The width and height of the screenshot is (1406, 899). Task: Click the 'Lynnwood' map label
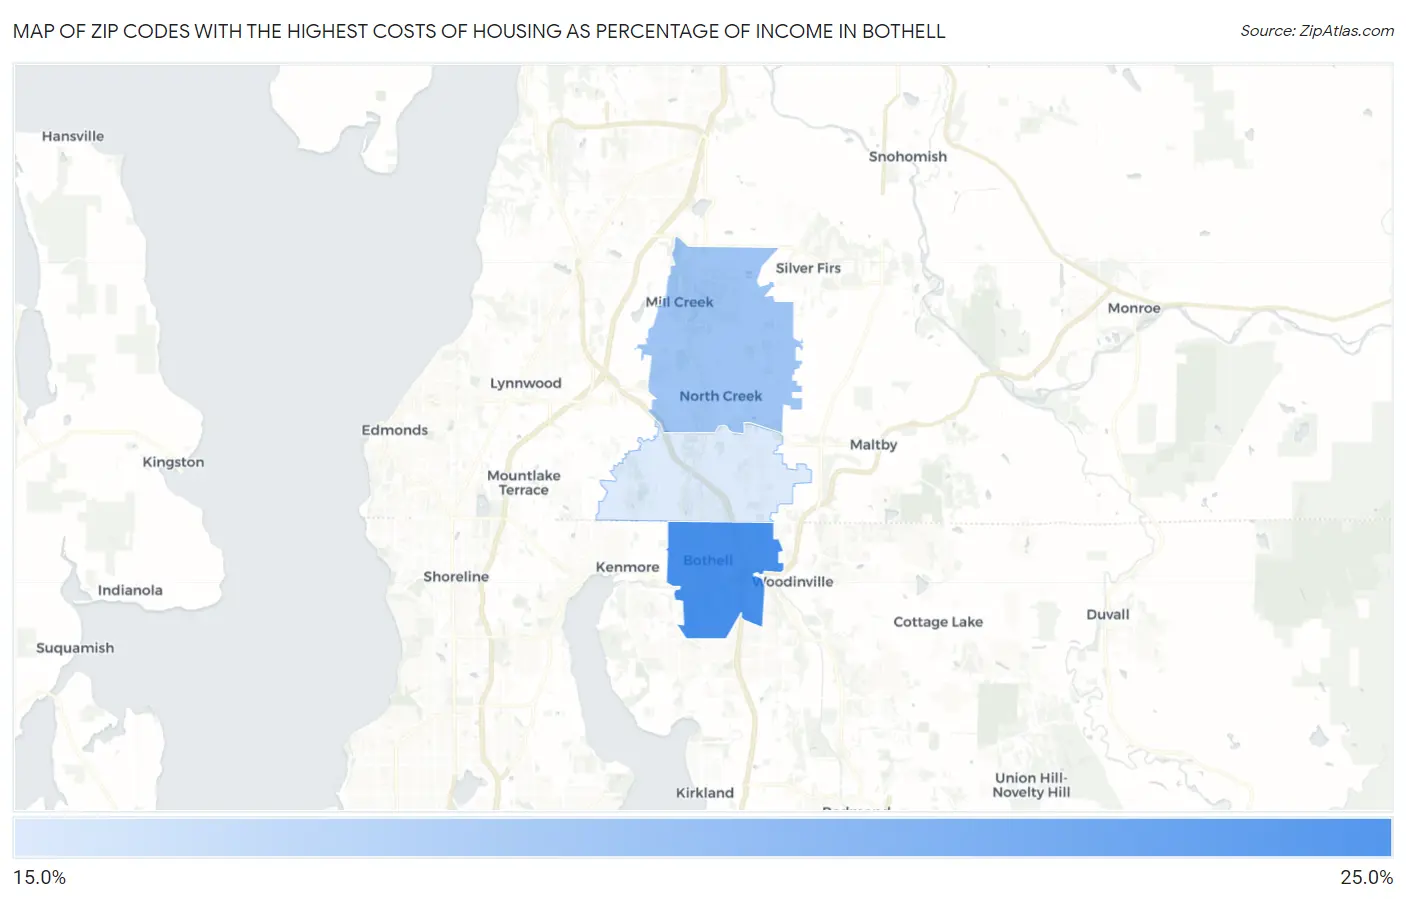point(525,383)
